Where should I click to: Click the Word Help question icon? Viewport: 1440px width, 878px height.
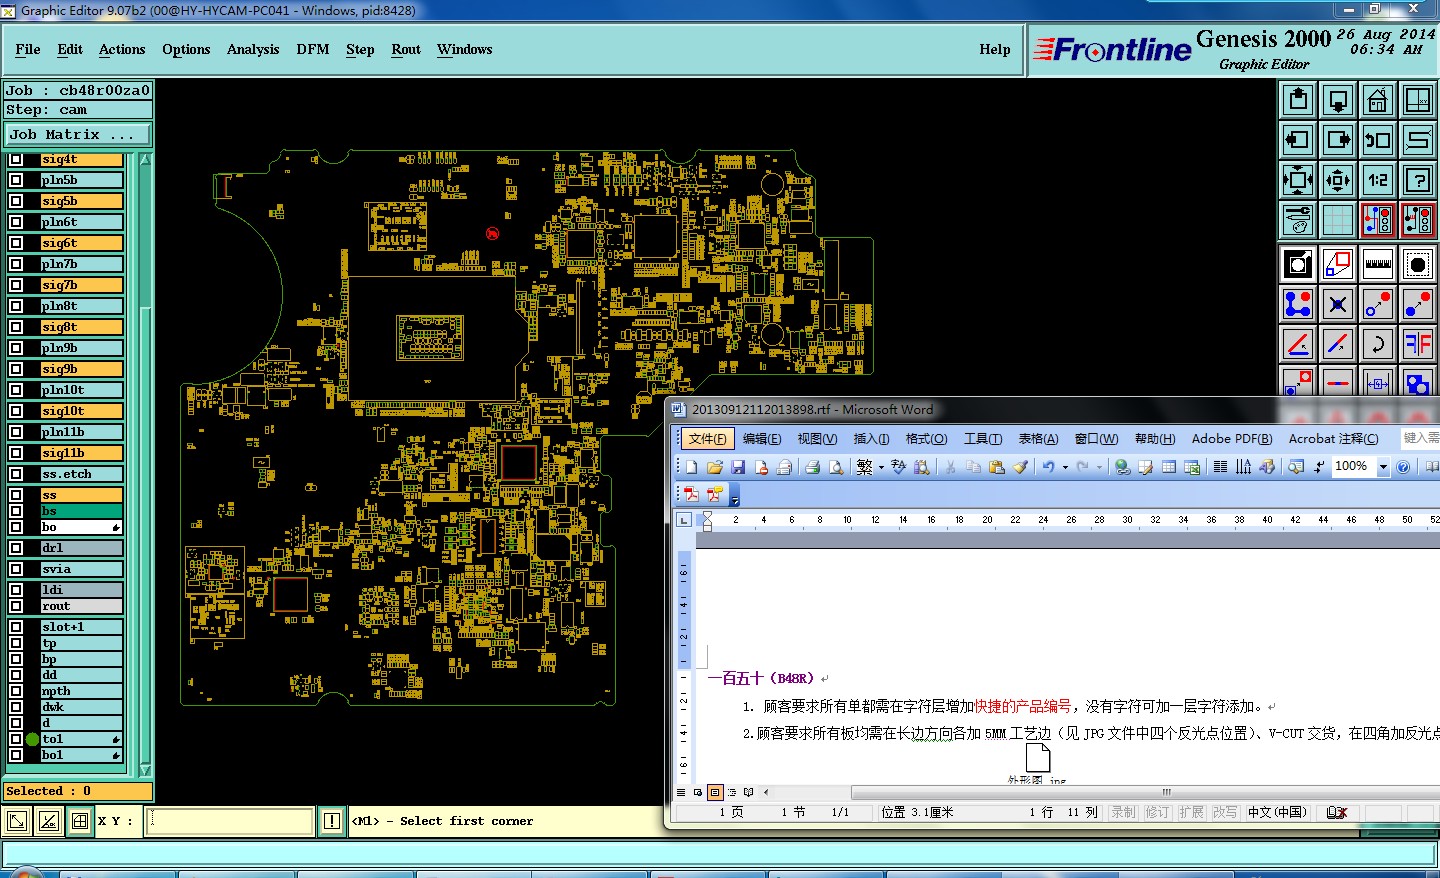[1403, 467]
